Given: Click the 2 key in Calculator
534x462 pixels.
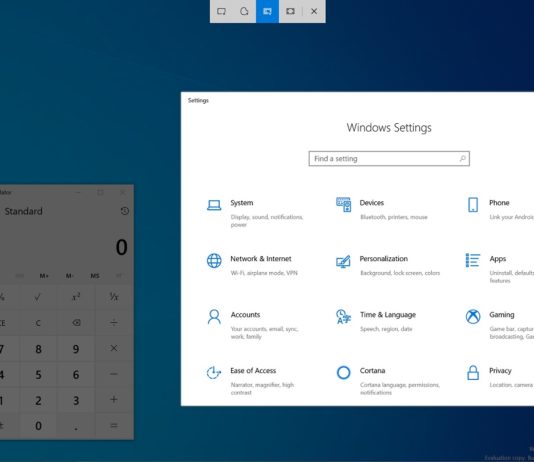Looking at the screenshot, I should [38, 400].
